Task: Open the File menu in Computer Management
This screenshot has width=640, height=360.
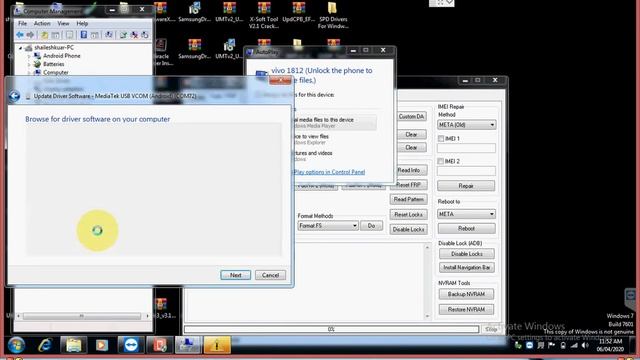Action: [x=22, y=24]
